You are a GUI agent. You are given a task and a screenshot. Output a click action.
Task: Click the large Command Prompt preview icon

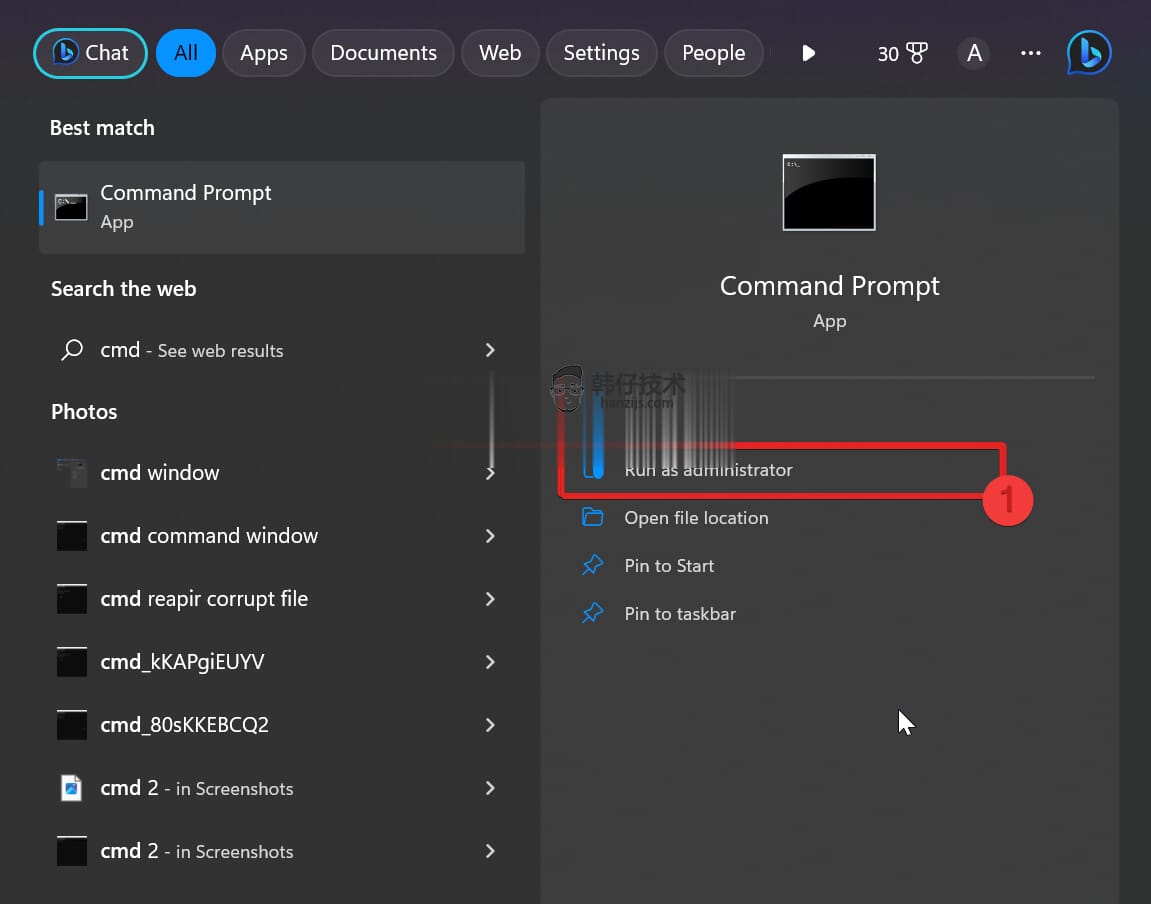tap(829, 193)
